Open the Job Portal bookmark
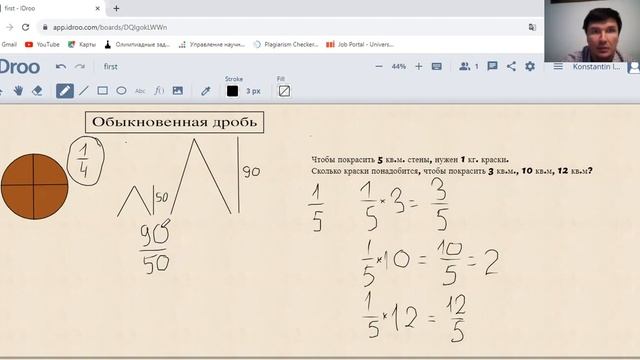 click(x=360, y=44)
